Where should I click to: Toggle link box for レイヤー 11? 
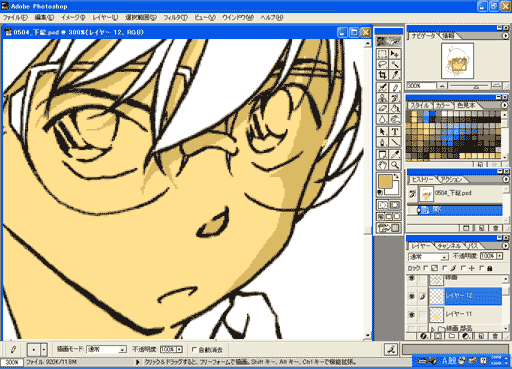(422, 314)
